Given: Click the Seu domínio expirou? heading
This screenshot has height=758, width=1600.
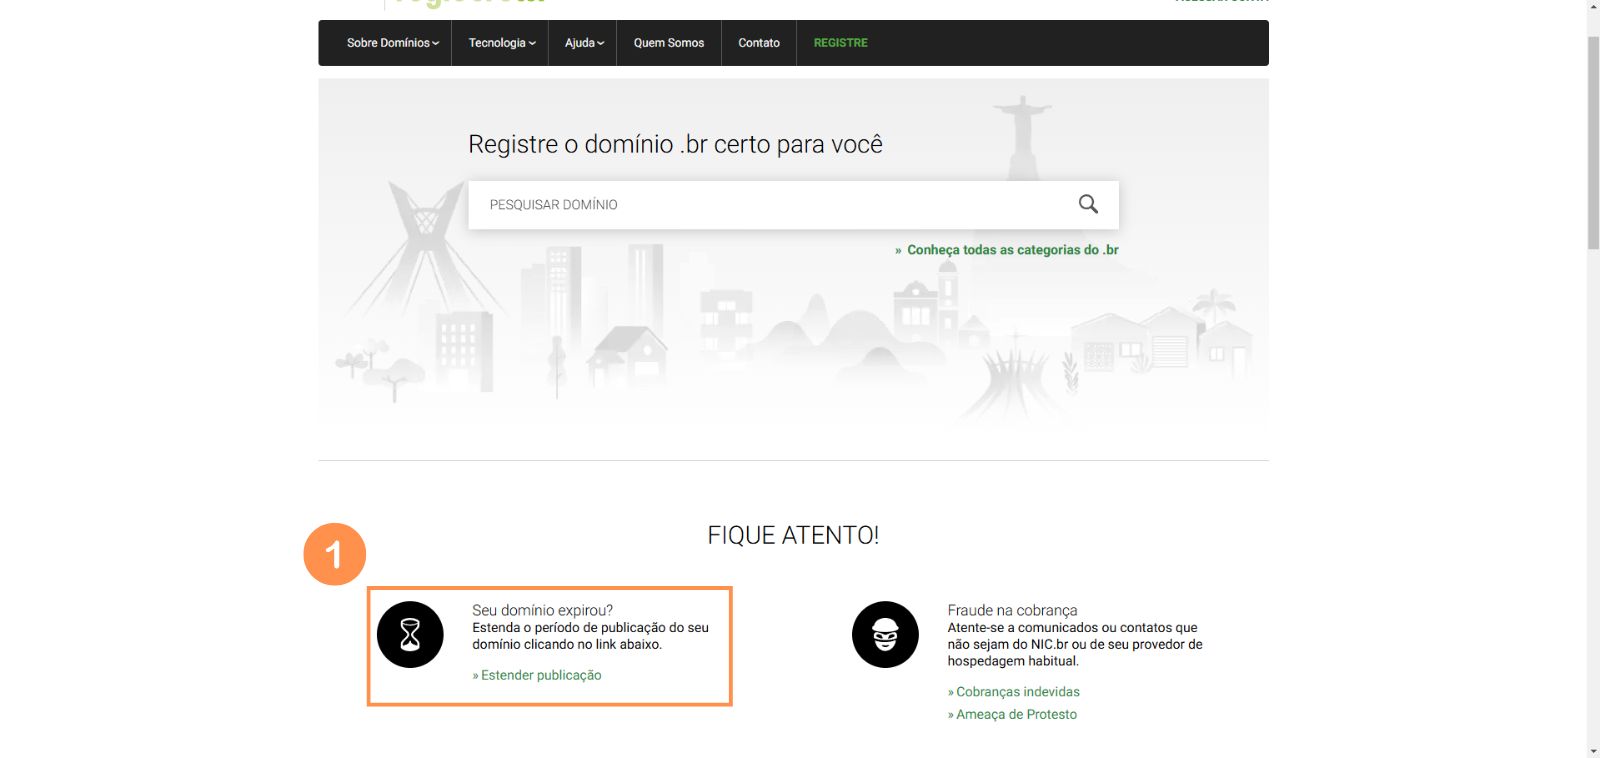Looking at the screenshot, I should (542, 610).
